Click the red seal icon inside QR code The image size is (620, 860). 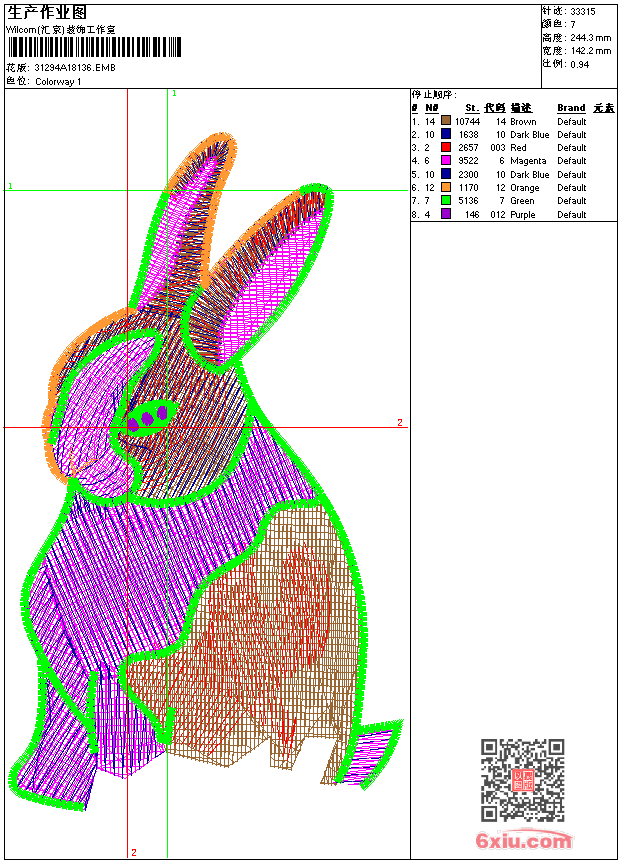point(523,780)
